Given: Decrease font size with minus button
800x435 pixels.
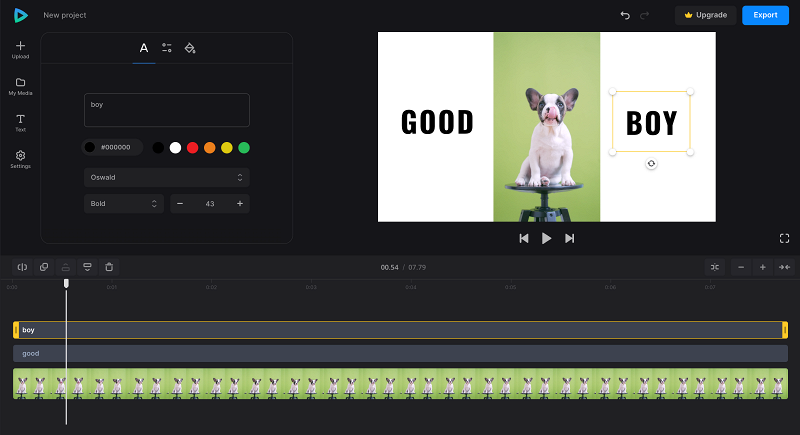Looking at the screenshot, I should [180, 203].
